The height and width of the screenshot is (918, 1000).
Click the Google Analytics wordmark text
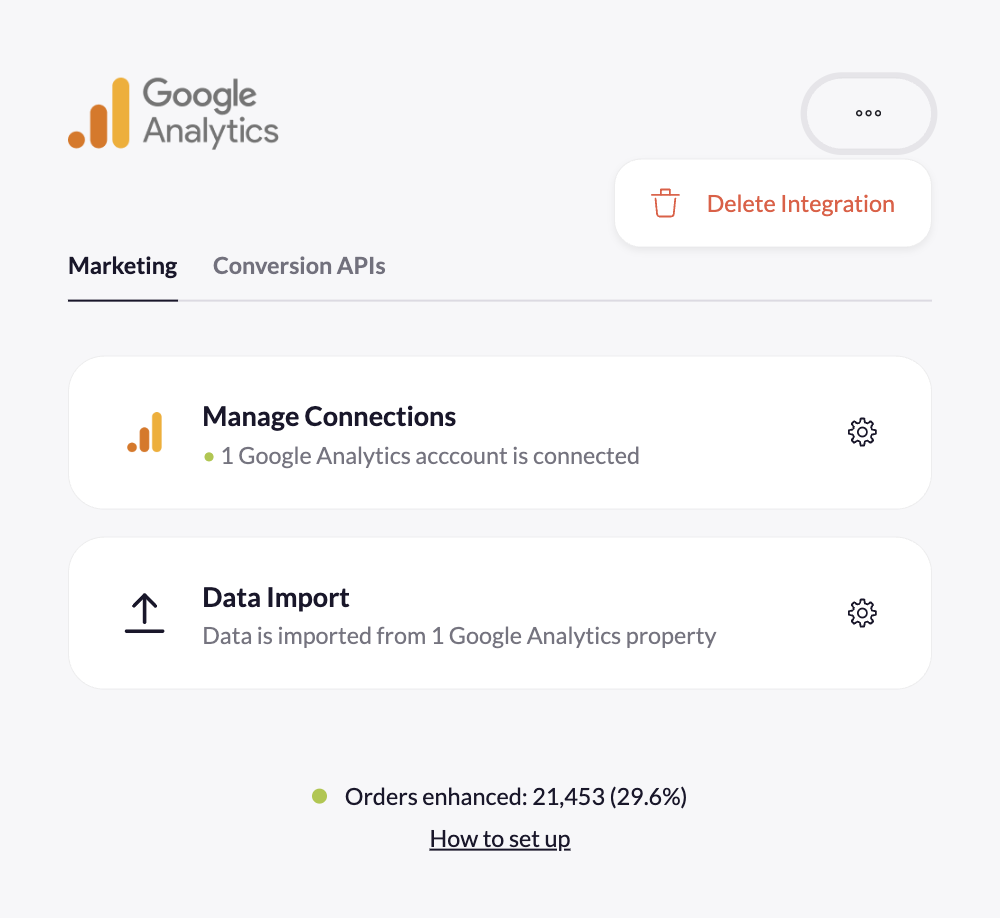pyautogui.click(x=210, y=113)
